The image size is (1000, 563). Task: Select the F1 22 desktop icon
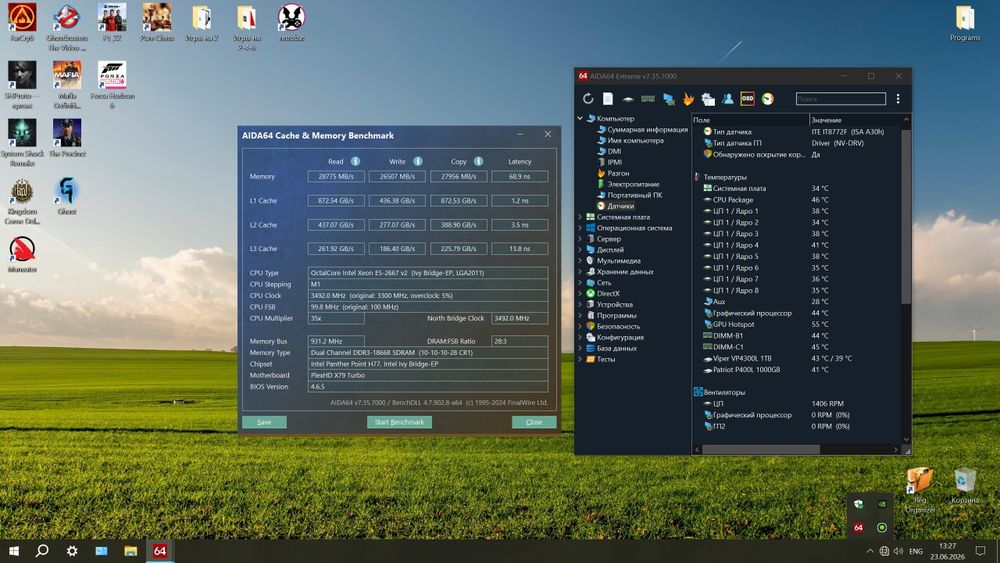112,23
